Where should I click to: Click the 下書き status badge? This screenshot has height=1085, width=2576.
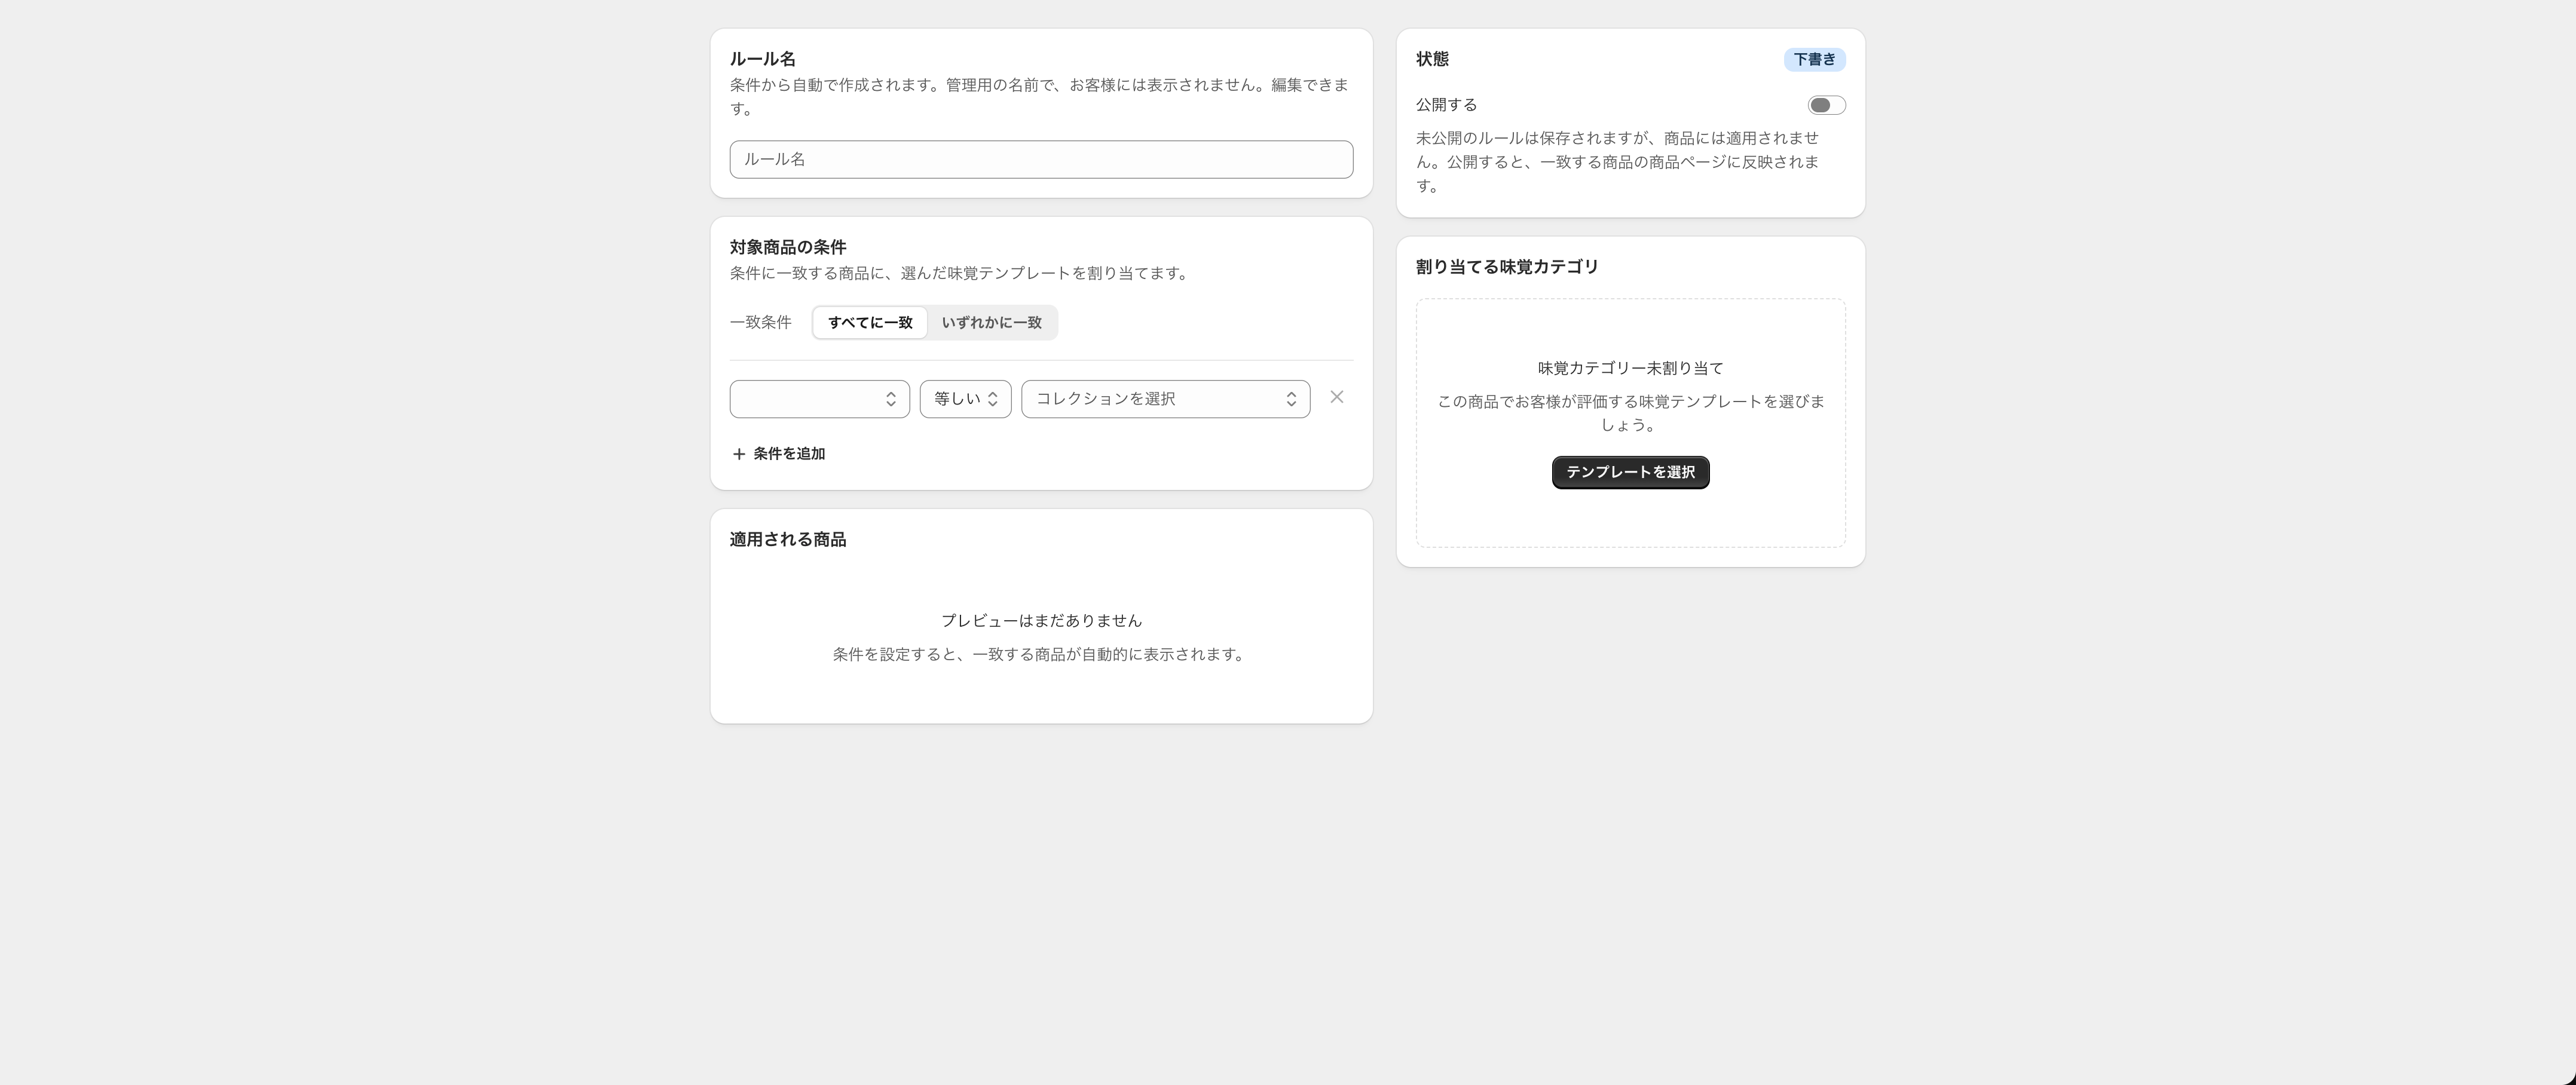1814,60
